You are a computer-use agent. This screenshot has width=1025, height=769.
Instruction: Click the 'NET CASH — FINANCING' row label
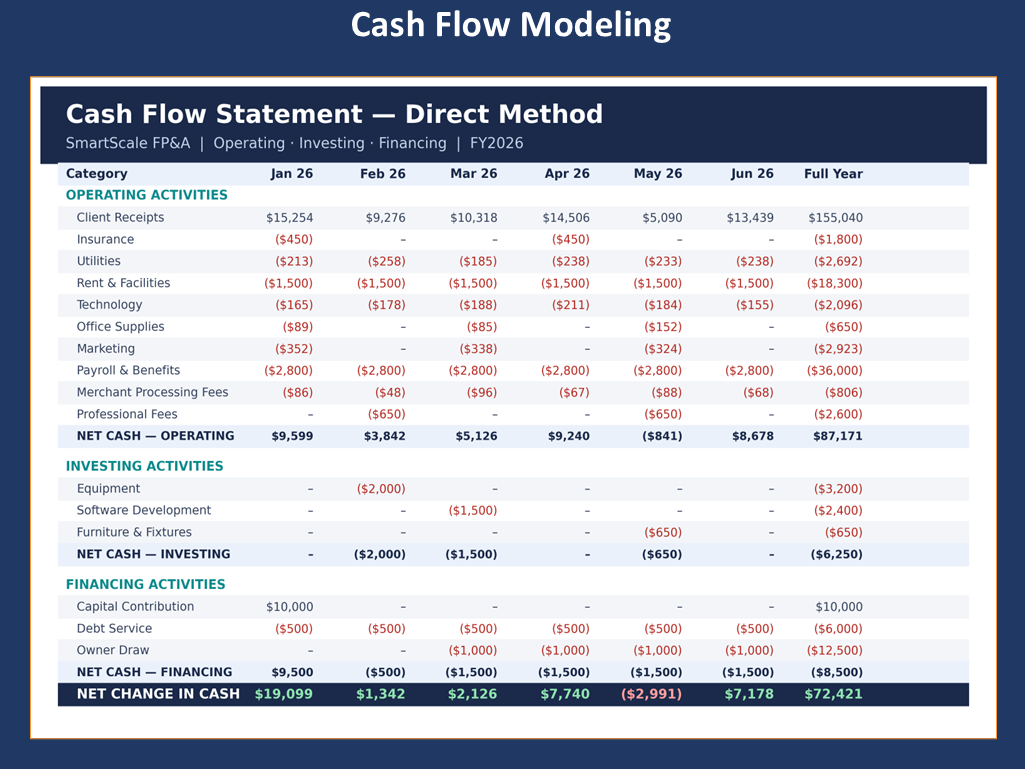[x=154, y=672]
